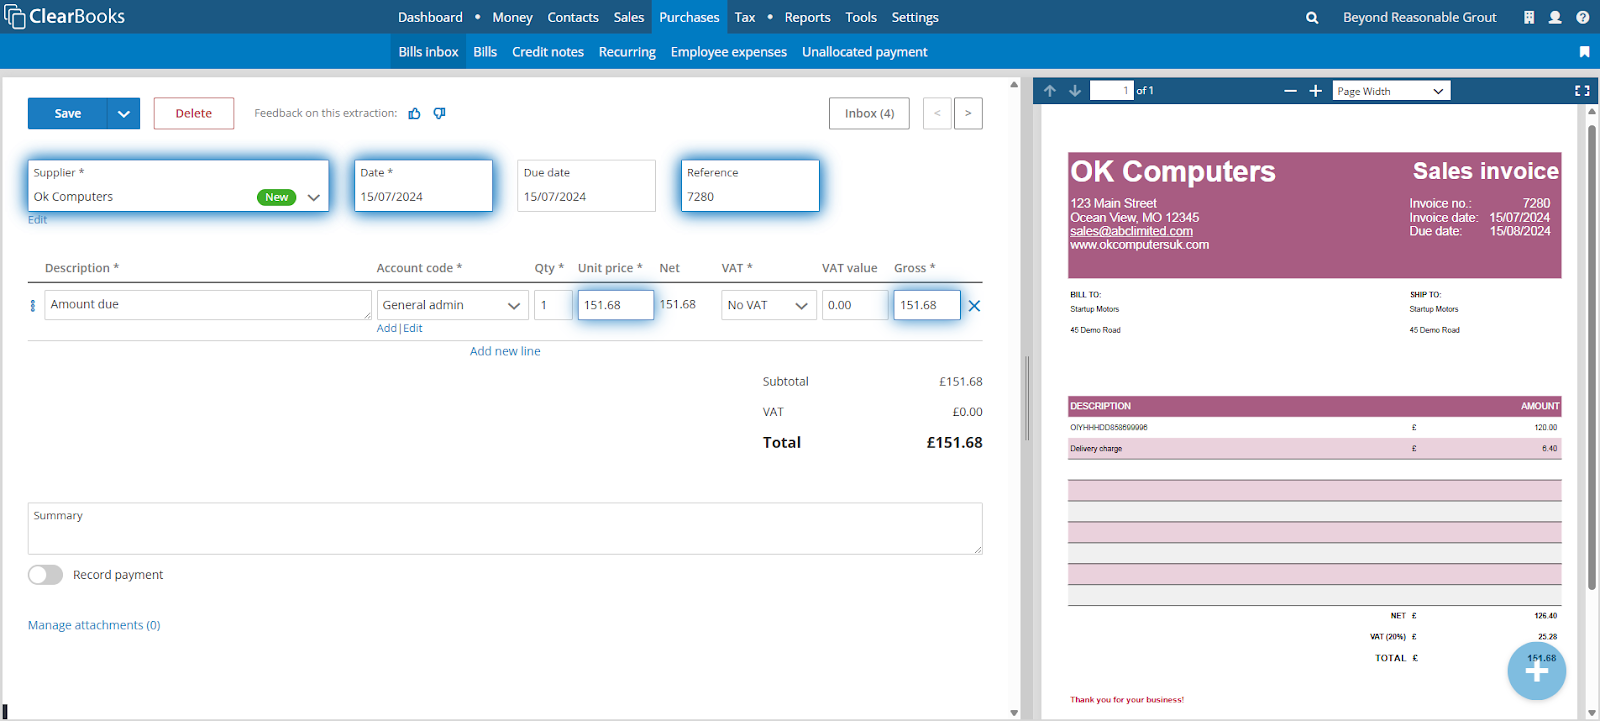
Task: Switch to the Bills inbox tab
Action: click(x=428, y=51)
